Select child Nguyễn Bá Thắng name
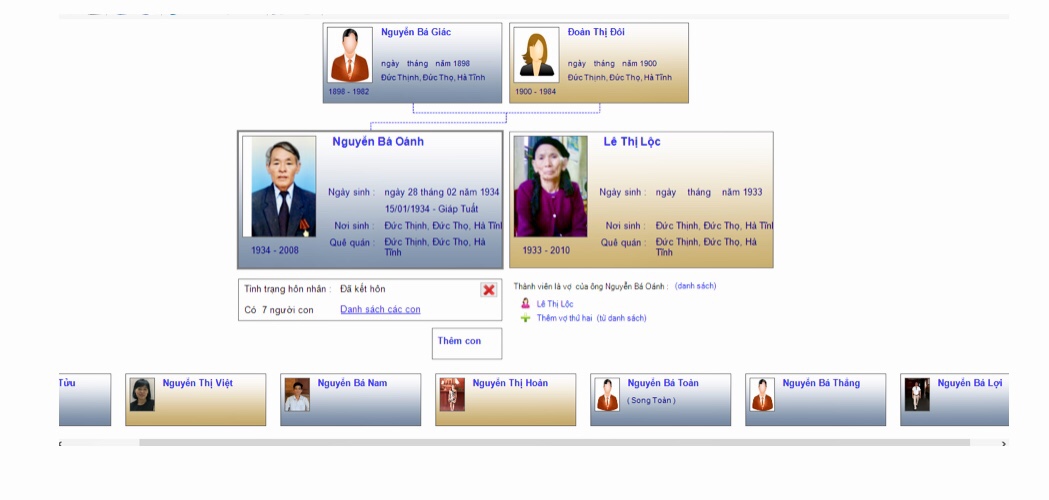Viewport: 1049px width, 500px height. click(x=821, y=383)
